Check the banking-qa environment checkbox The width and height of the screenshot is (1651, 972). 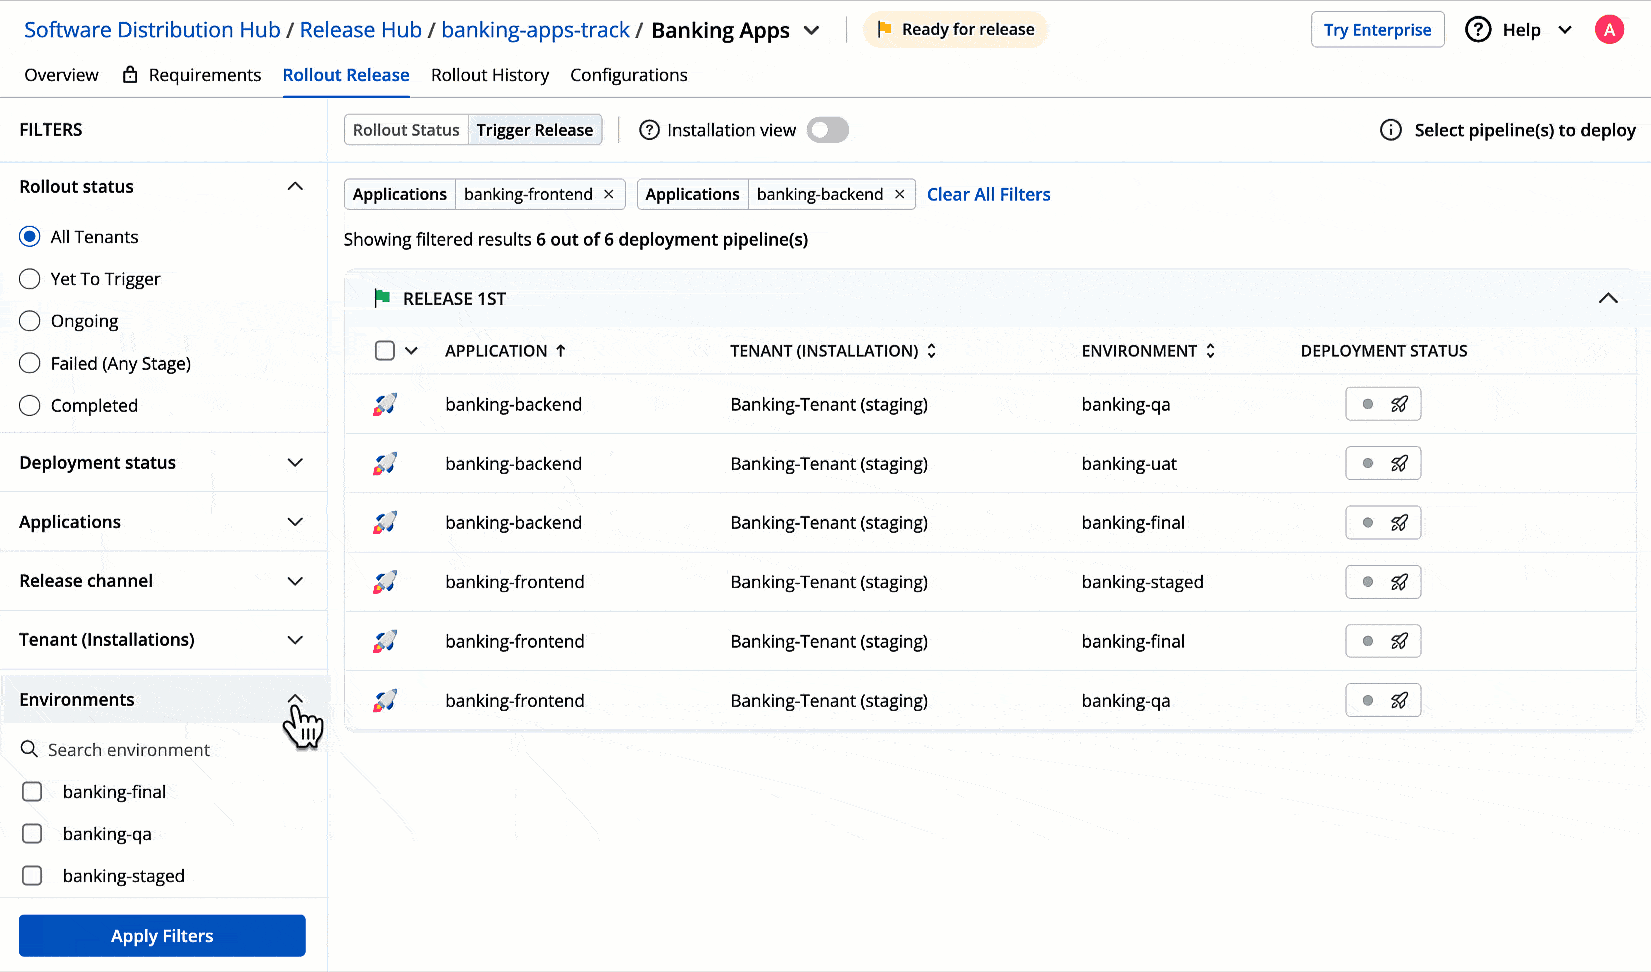click(32, 834)
